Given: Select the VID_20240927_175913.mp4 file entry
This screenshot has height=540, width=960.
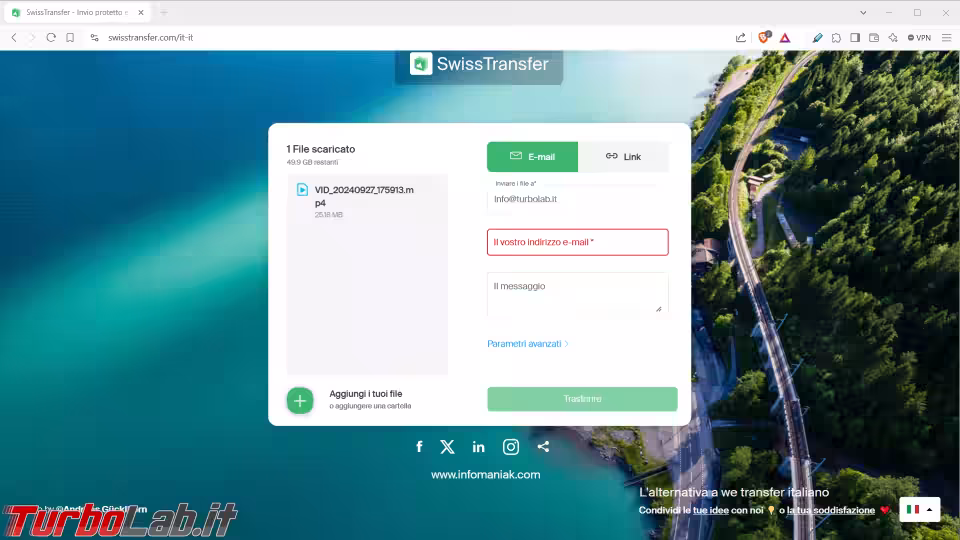Looking at the screenshot, I should click(x=367, y=201).
